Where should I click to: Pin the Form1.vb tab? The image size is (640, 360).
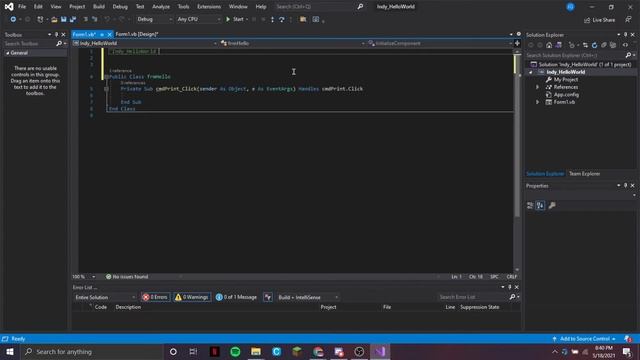point(102,34)
